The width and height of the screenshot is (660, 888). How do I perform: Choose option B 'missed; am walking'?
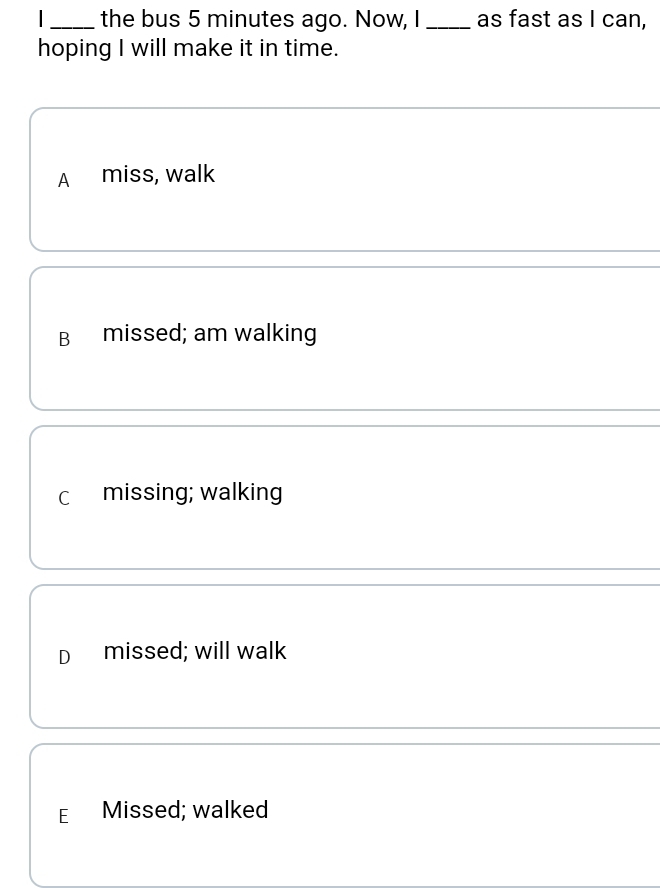[344, 338]
